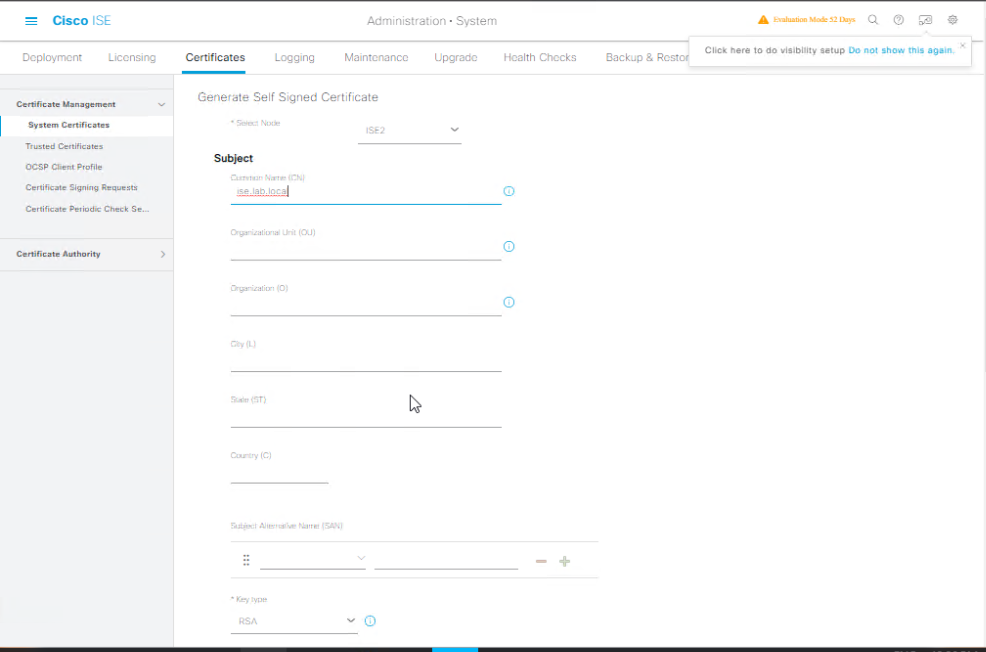The width and height of the screenshot is (986, 652).
Task: Switch to the Maintenance tab
Action: pos(376,57)
